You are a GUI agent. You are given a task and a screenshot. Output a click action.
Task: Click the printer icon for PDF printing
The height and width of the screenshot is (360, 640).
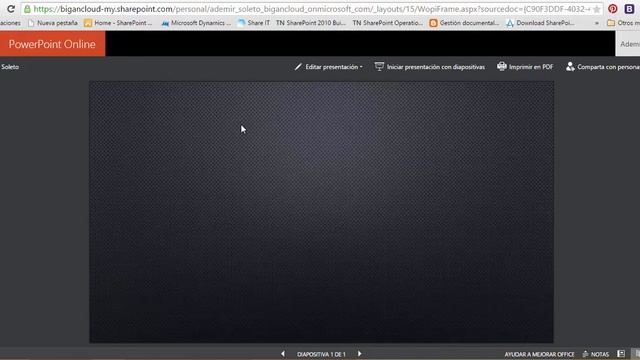click(x=502, y=66)
